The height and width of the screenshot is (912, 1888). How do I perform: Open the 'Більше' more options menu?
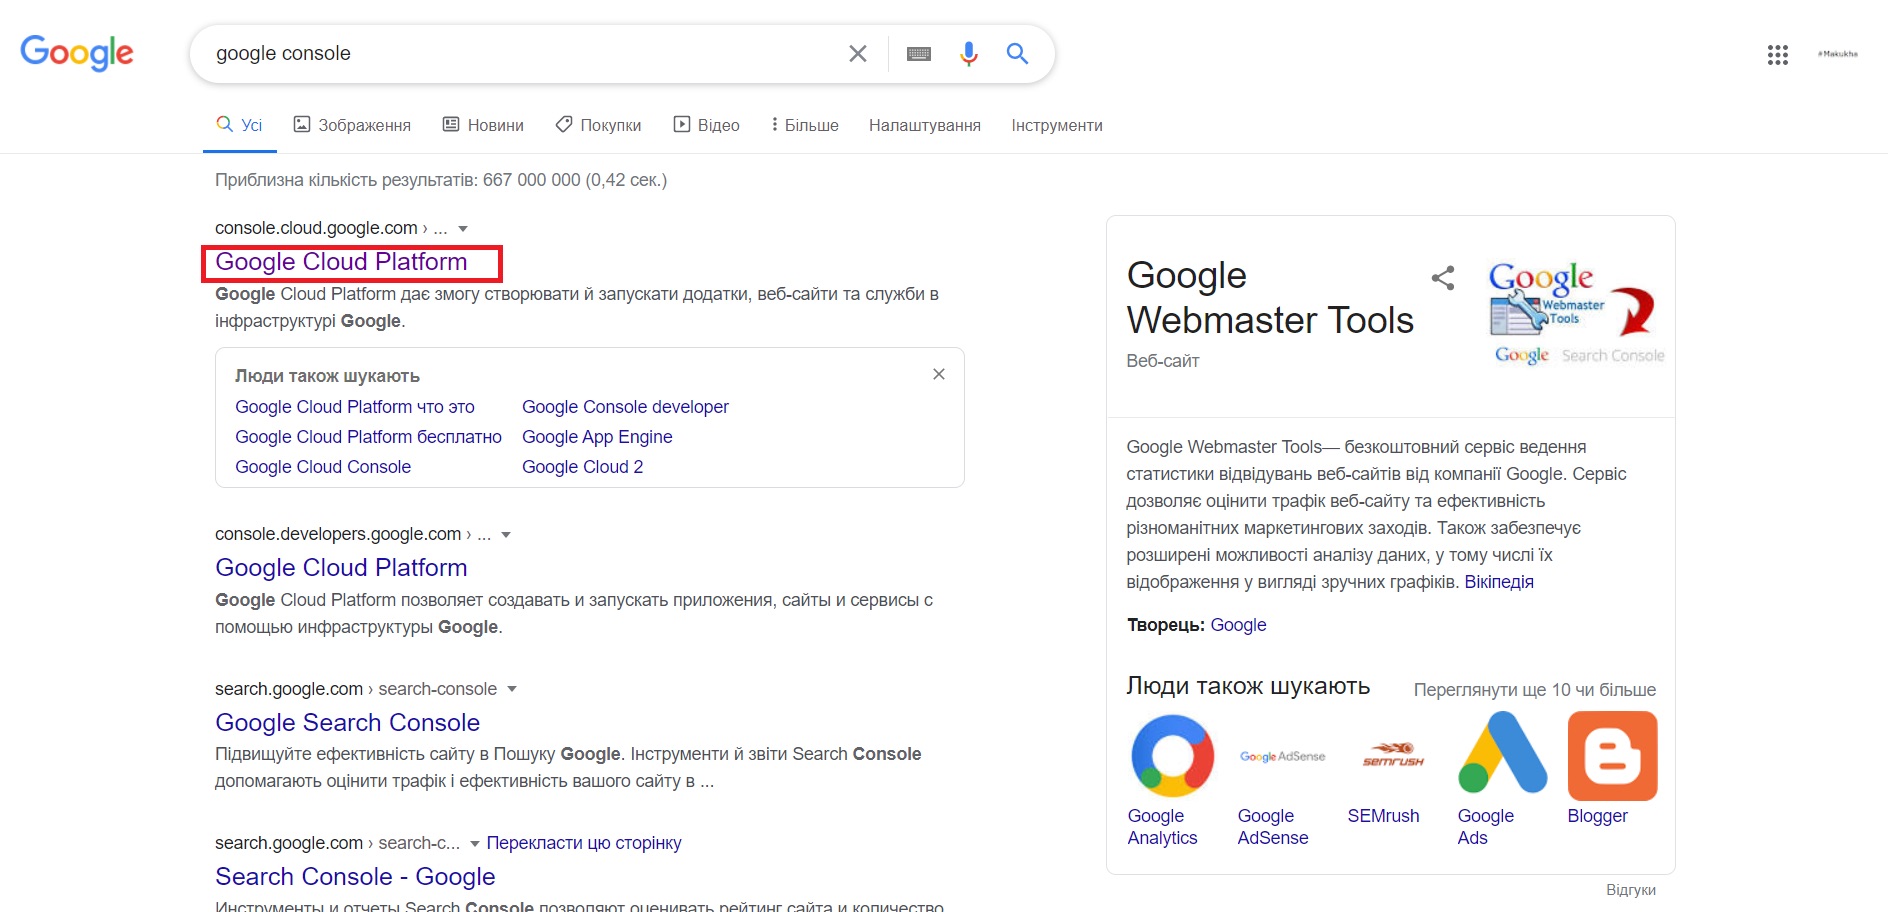tap(805, 125)
